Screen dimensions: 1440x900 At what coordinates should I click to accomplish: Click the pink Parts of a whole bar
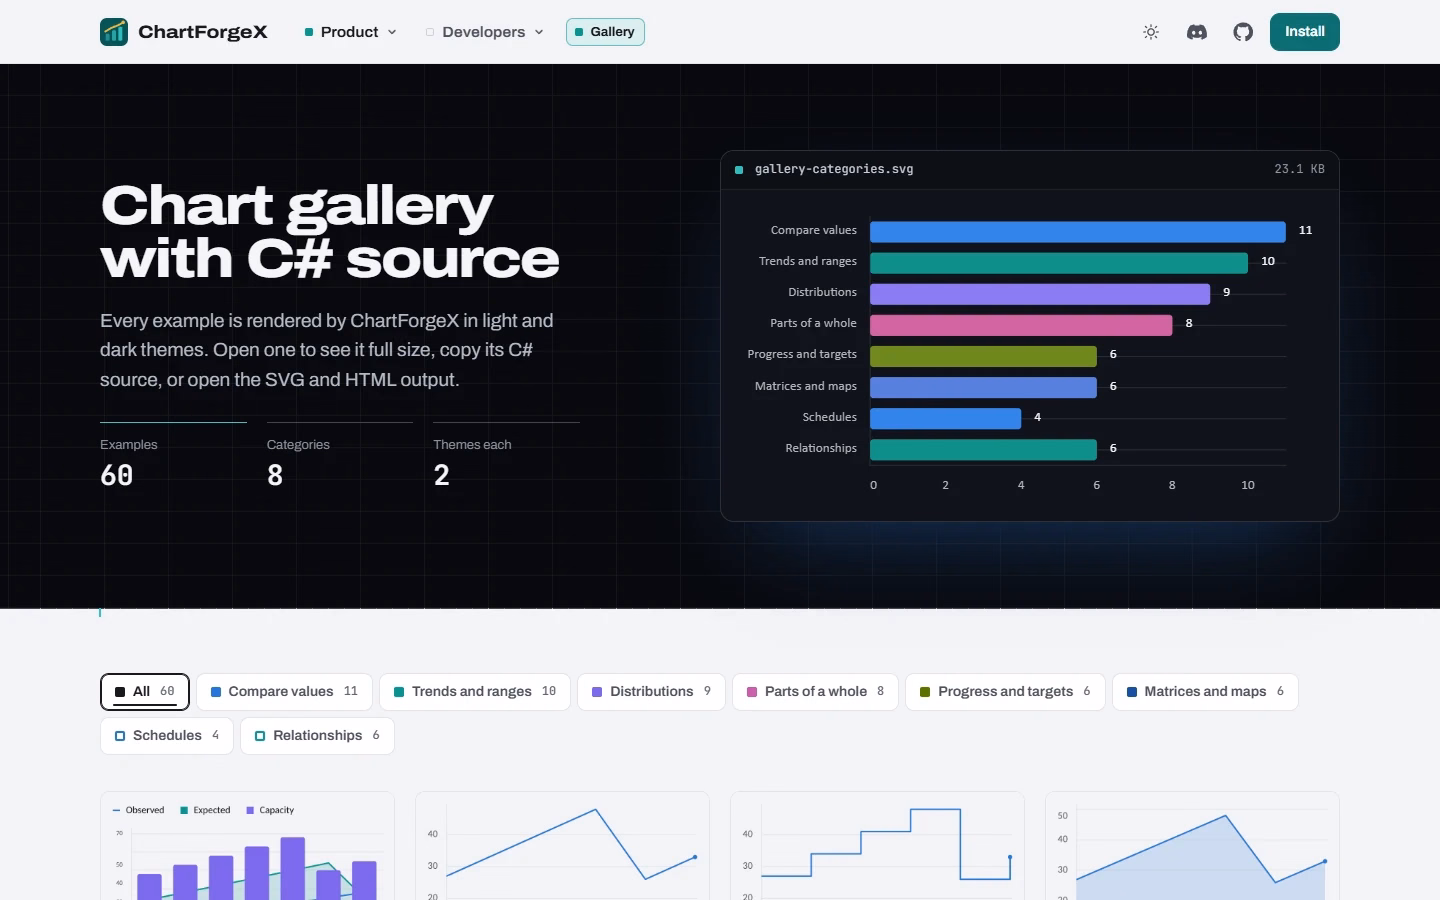click(1021, 325)
